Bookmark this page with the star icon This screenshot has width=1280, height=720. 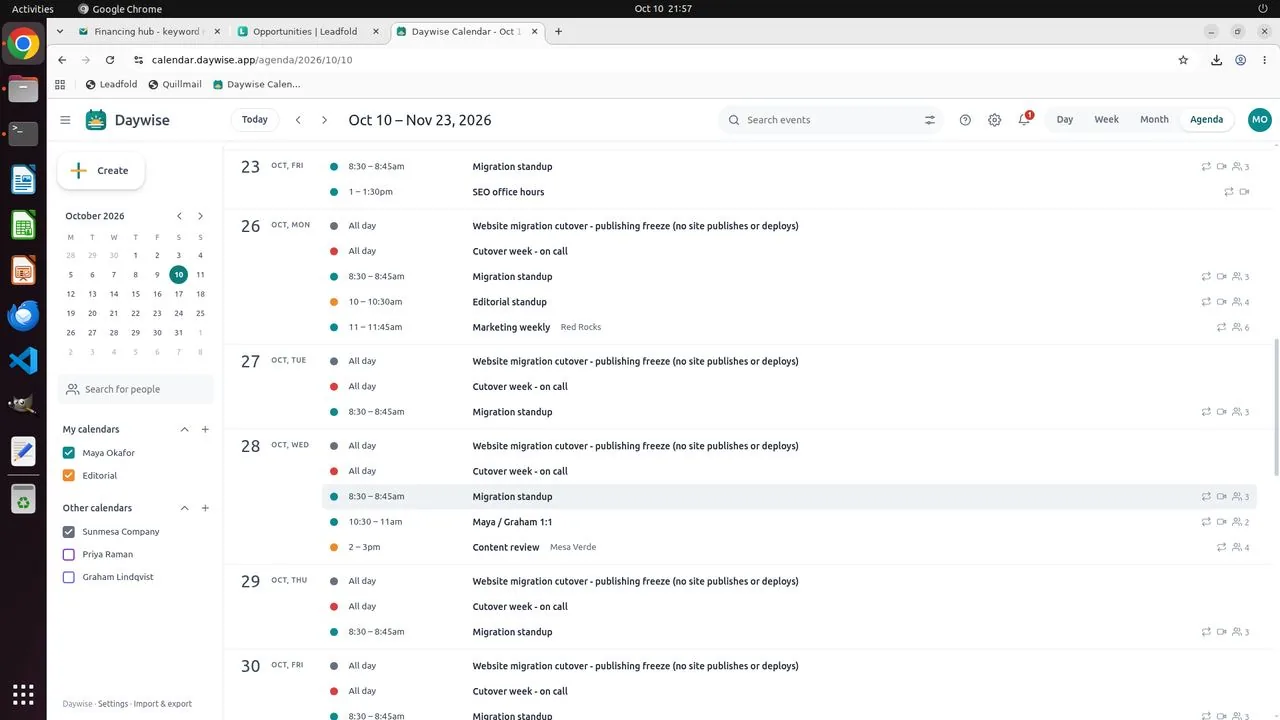tap(1183, 60)
